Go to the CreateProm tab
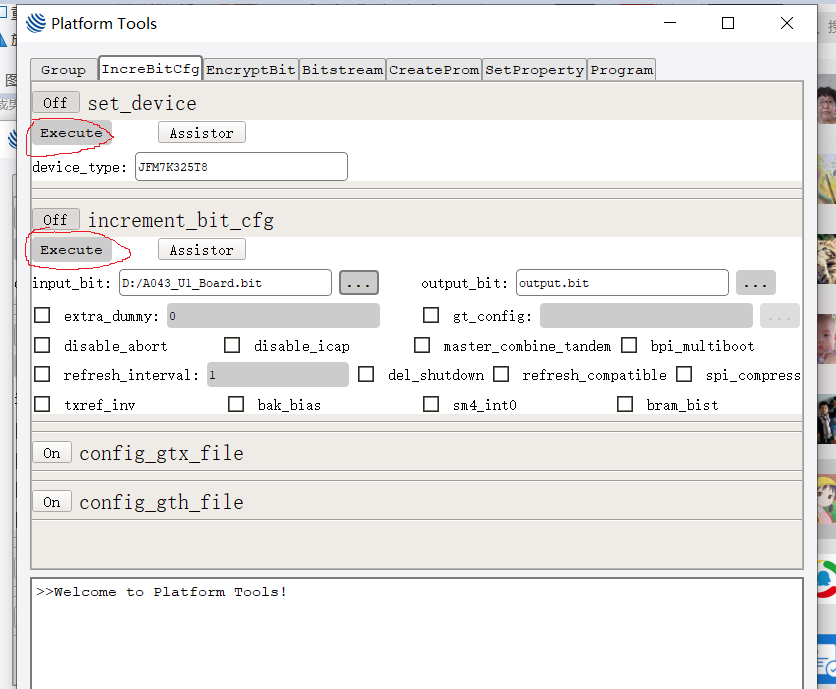 point(434,70)
